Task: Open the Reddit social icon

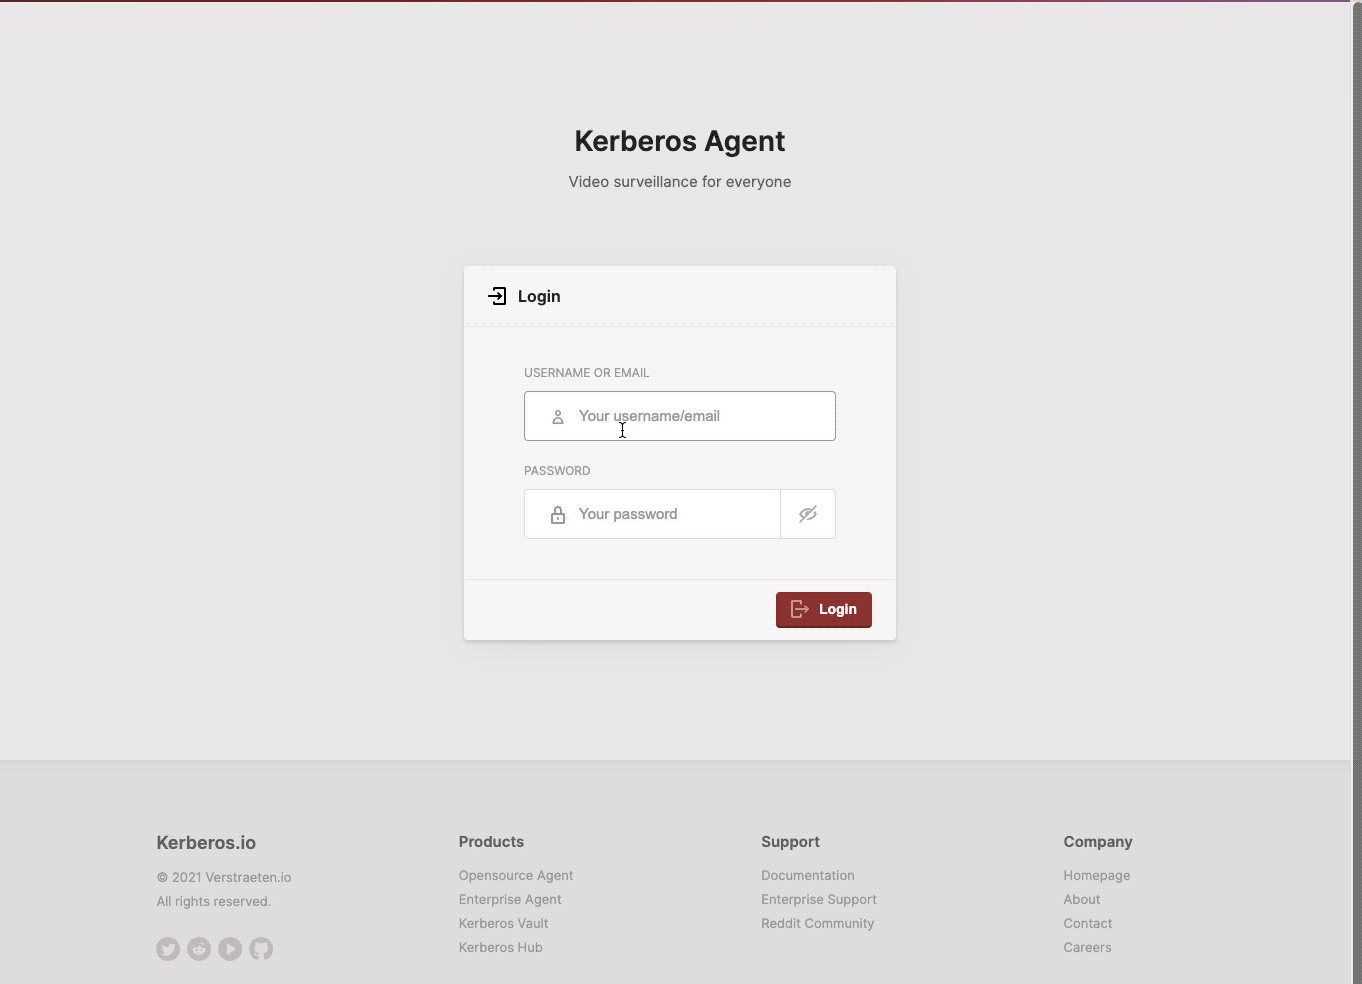Action: 198,948
